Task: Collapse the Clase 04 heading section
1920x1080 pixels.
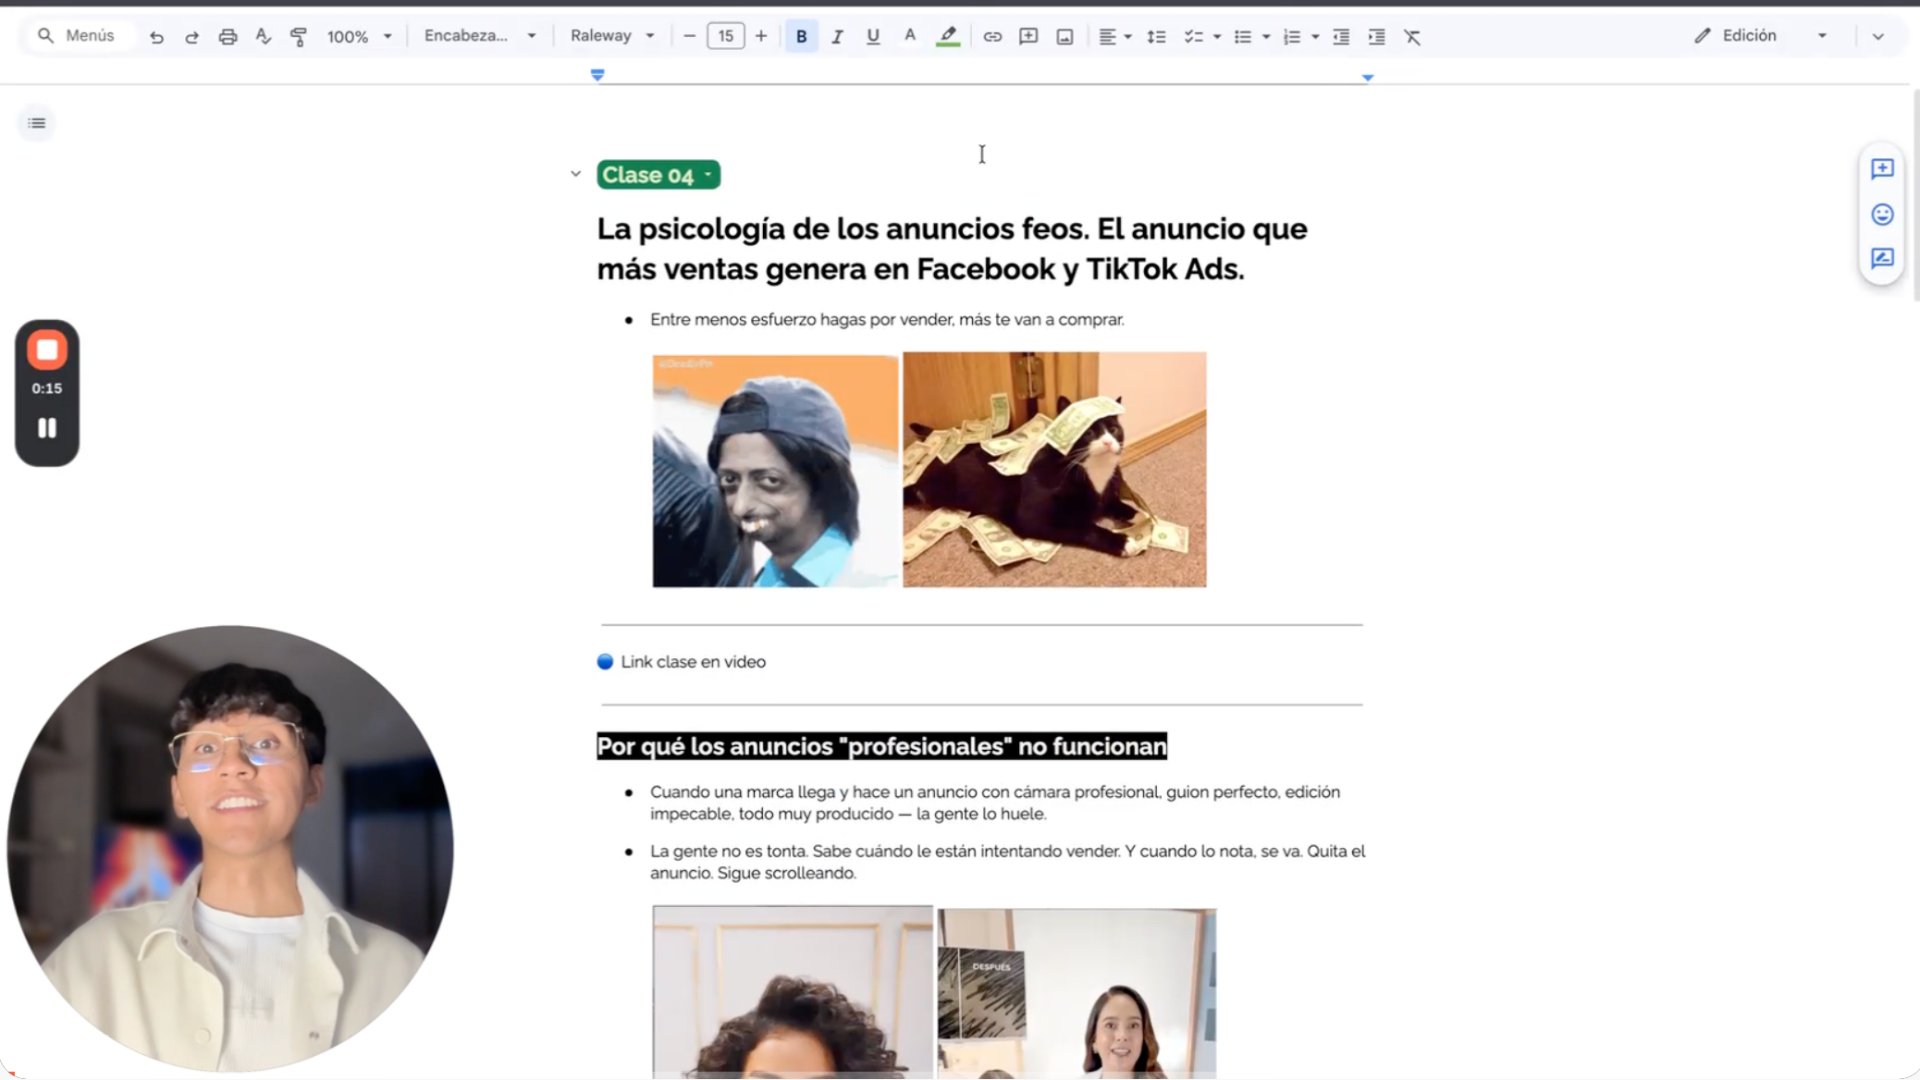Action: coord(576,174)
